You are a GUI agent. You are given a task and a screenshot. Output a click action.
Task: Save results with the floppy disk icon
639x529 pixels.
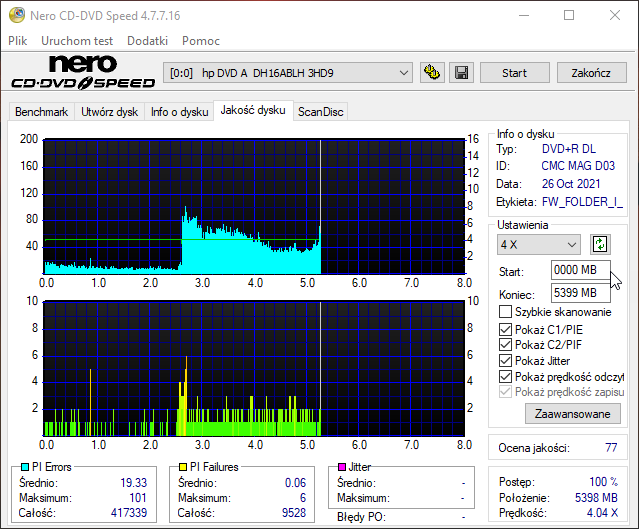pyautogui.click(x=461, y=73)
